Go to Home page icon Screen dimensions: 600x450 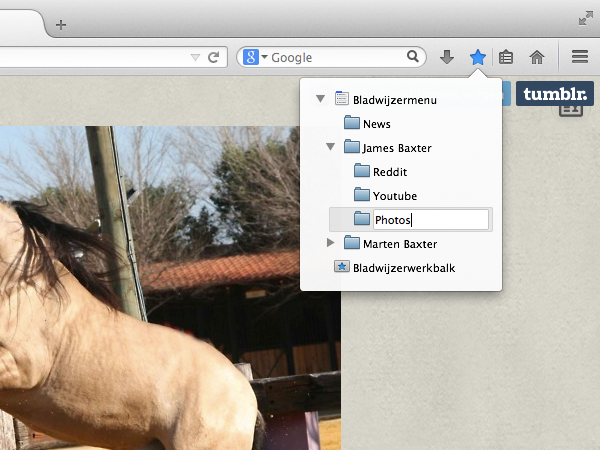[536, 57]
